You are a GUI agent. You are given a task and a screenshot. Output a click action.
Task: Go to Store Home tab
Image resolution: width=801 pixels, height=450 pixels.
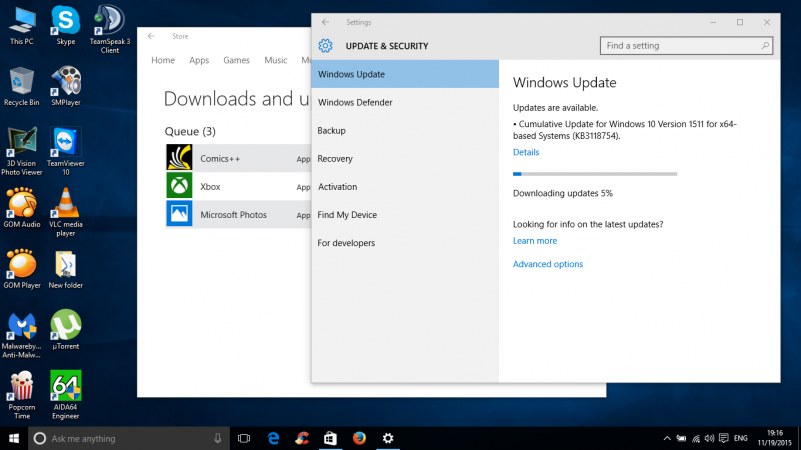[163, 60]
